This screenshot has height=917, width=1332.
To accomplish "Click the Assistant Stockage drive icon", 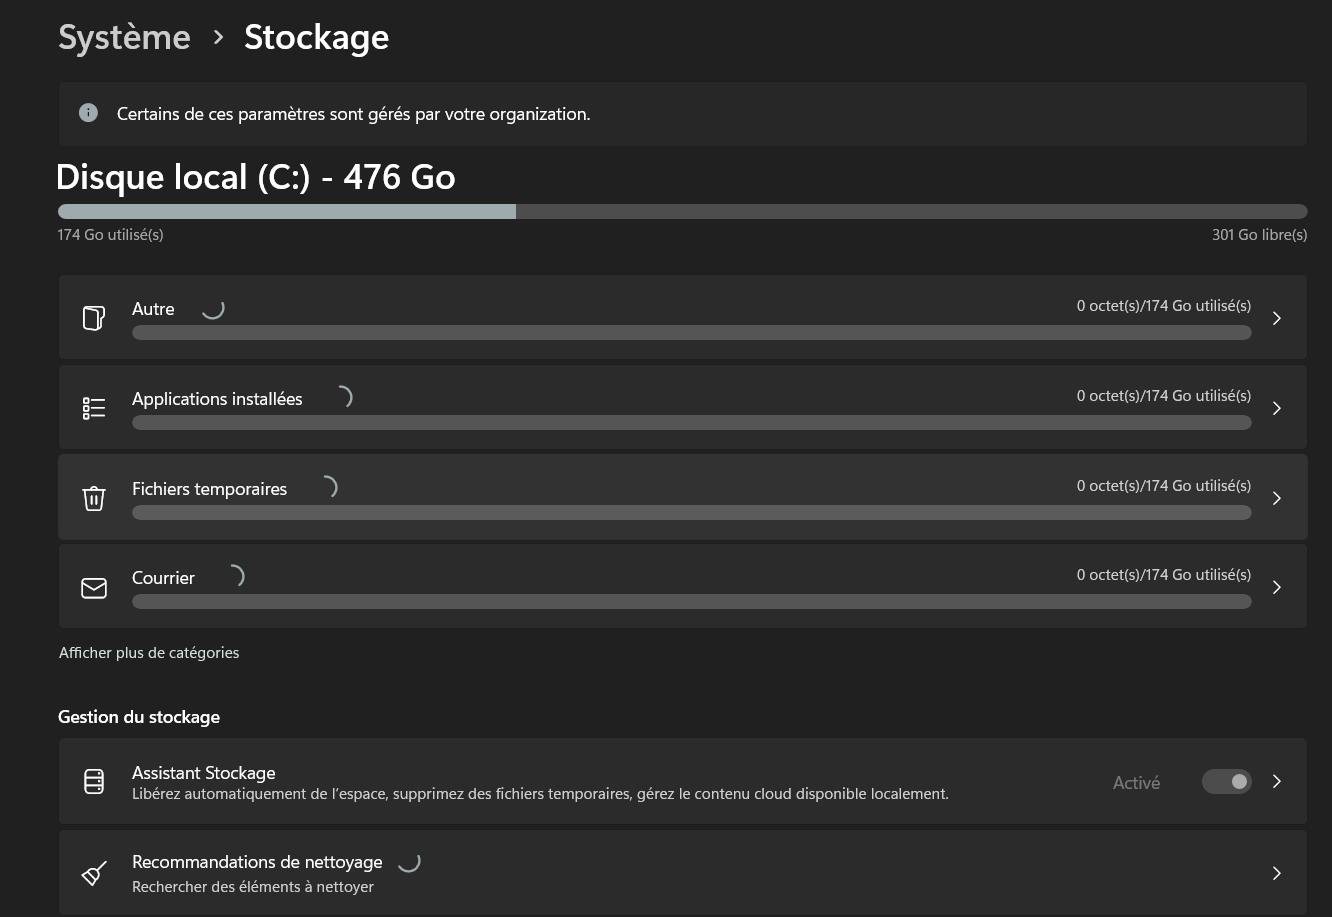I will pos(93,782).
